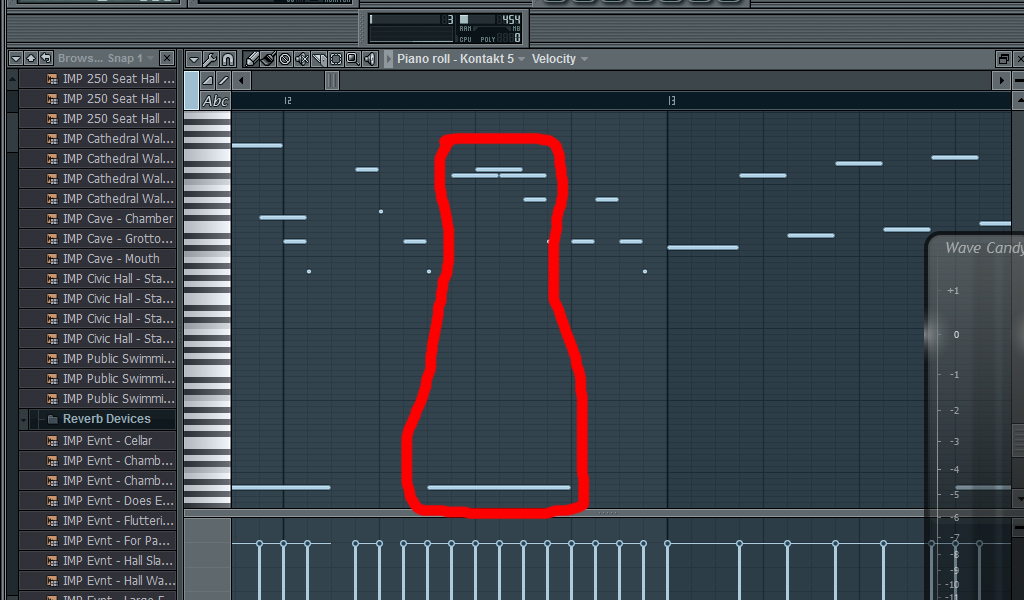
Task: Open the Velocity target parameter dropdown
Action: click(x=558, y=59)
